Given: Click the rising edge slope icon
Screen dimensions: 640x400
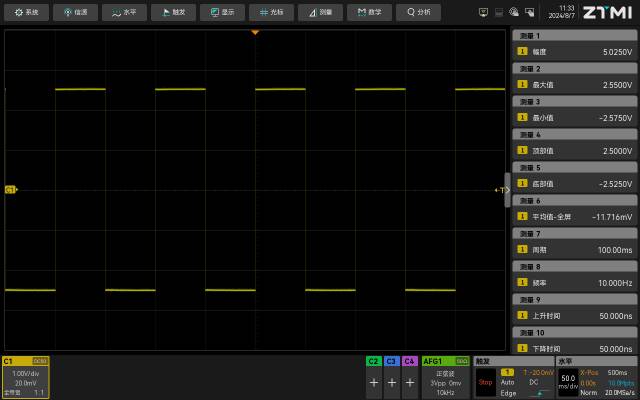Looking at the screenshot, I should (540, 393).
